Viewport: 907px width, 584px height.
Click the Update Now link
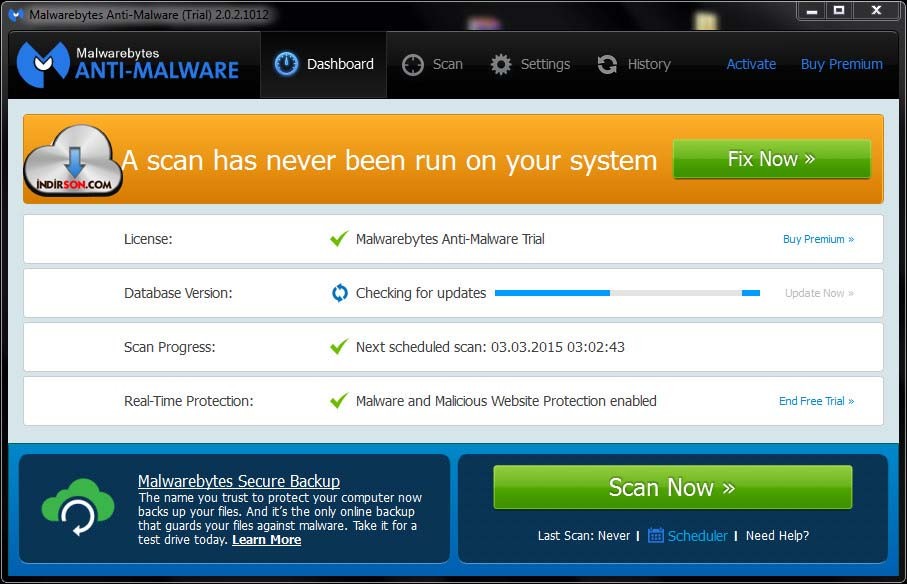(x=819, y=293)
